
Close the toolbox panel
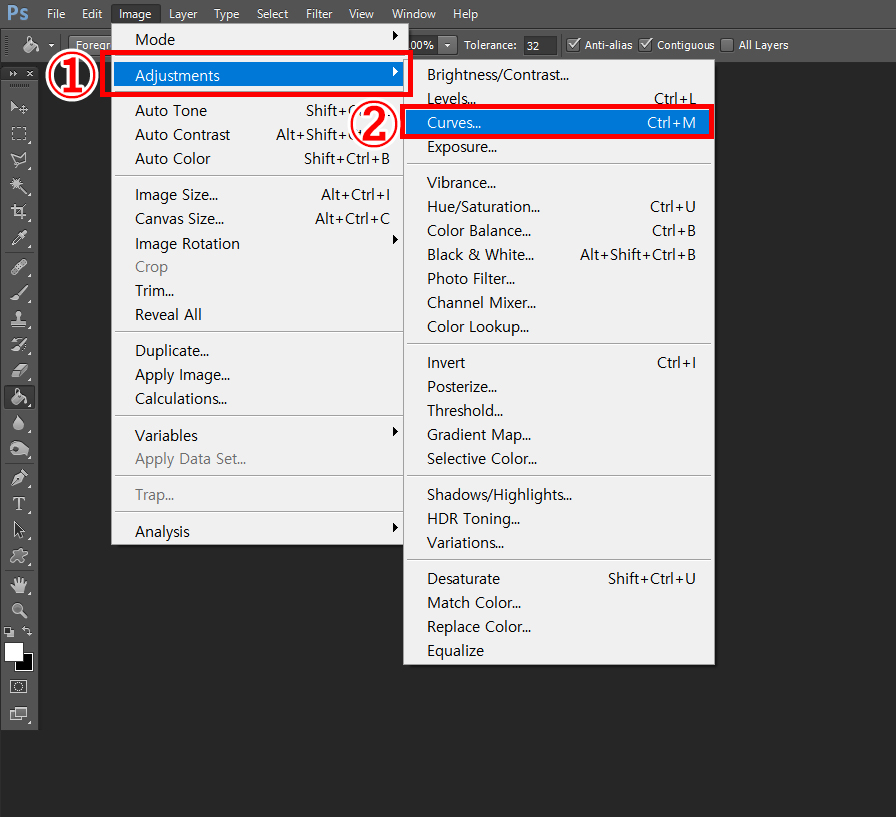tap(30, 74)
